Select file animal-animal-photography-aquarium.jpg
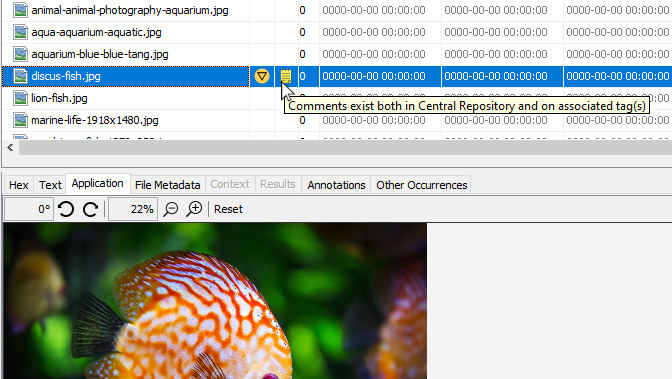This screenshot has width=672, height=379. [x=129, y=10]
